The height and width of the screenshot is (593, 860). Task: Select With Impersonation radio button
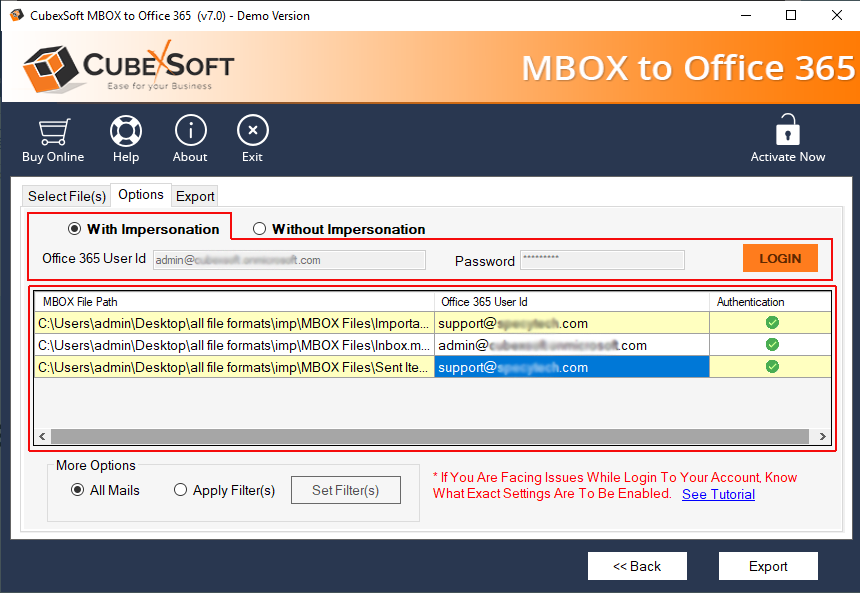pyautogui.click(x=74, y=229)
